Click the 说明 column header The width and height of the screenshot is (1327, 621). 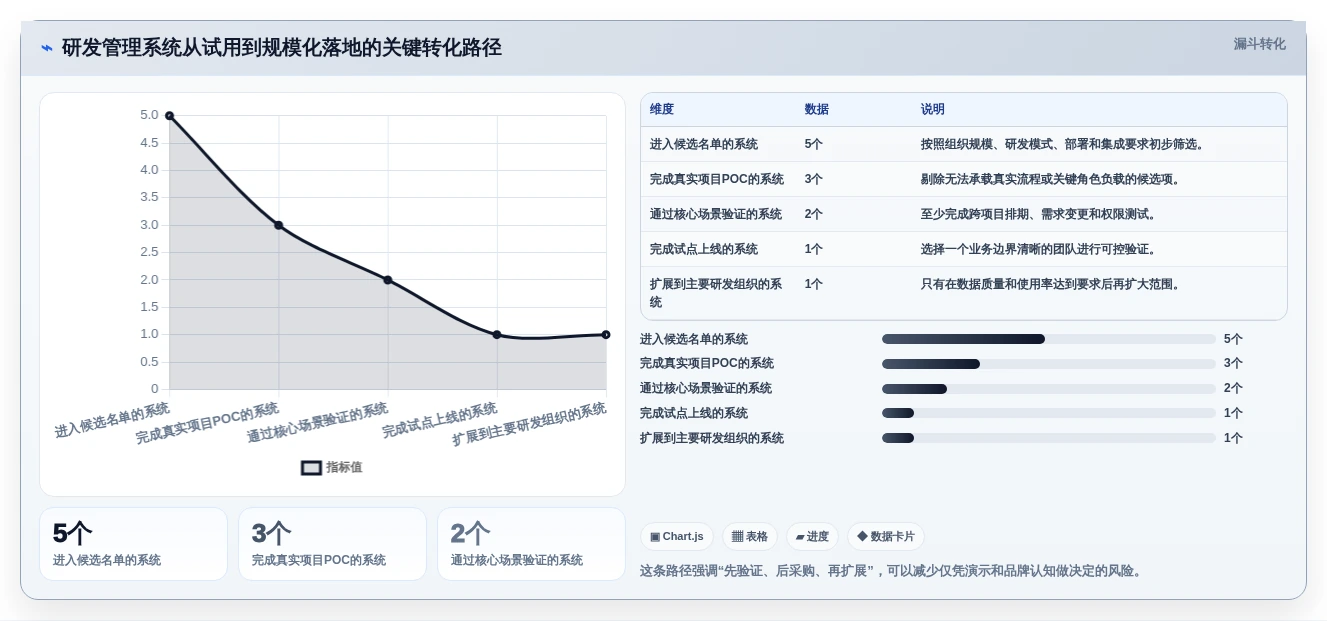pyautogui.click(x=933, y=109)
